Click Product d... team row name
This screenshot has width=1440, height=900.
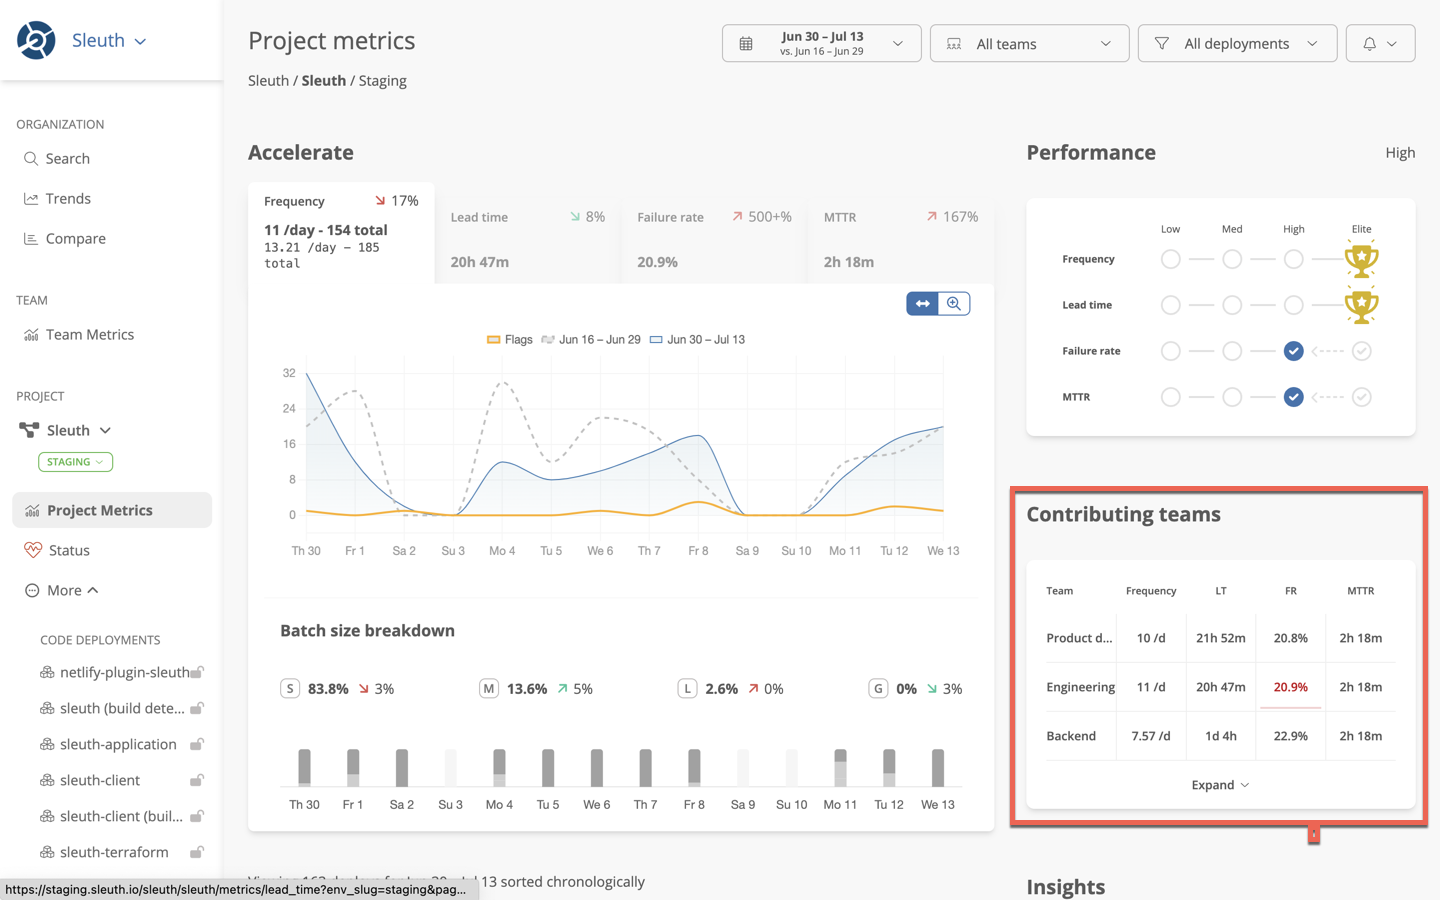[x=1079, y=637]
